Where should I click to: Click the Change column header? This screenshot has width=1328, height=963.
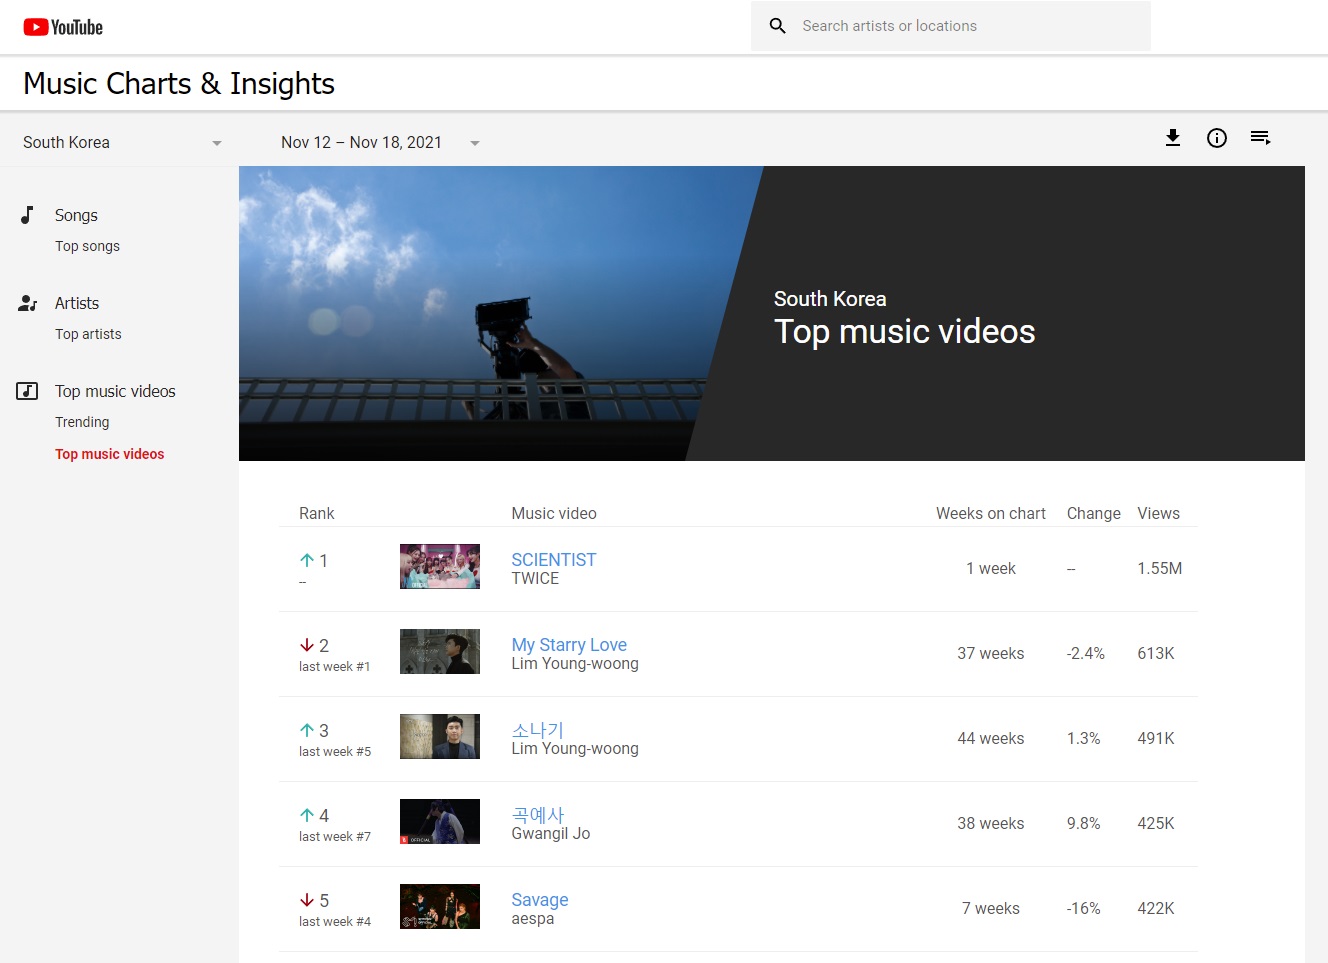[1094, 513]
